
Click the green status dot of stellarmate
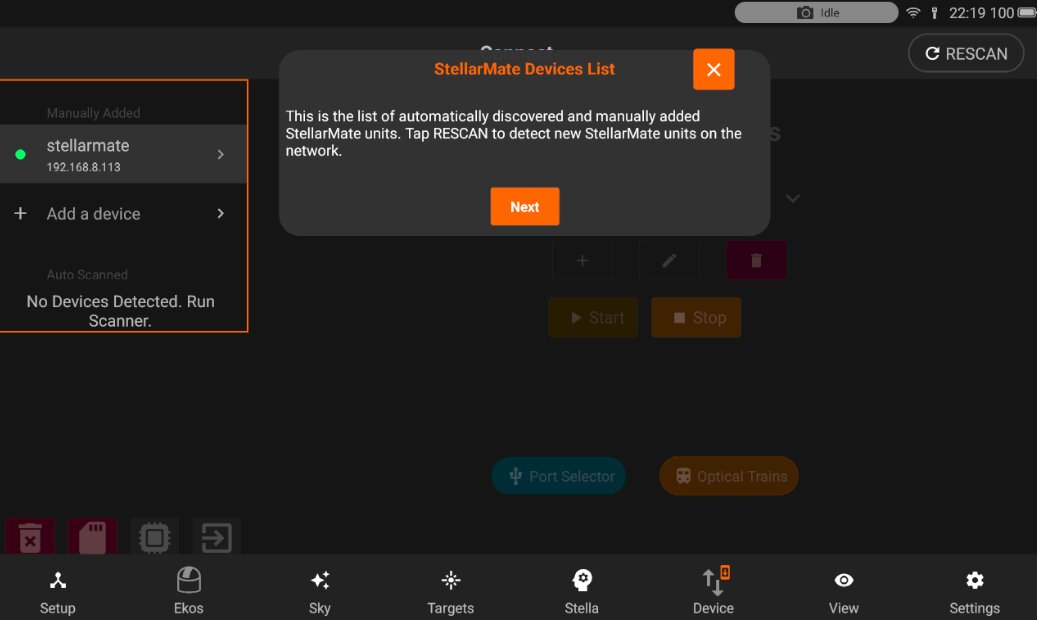pyautogui.click(x=21, y=154)
